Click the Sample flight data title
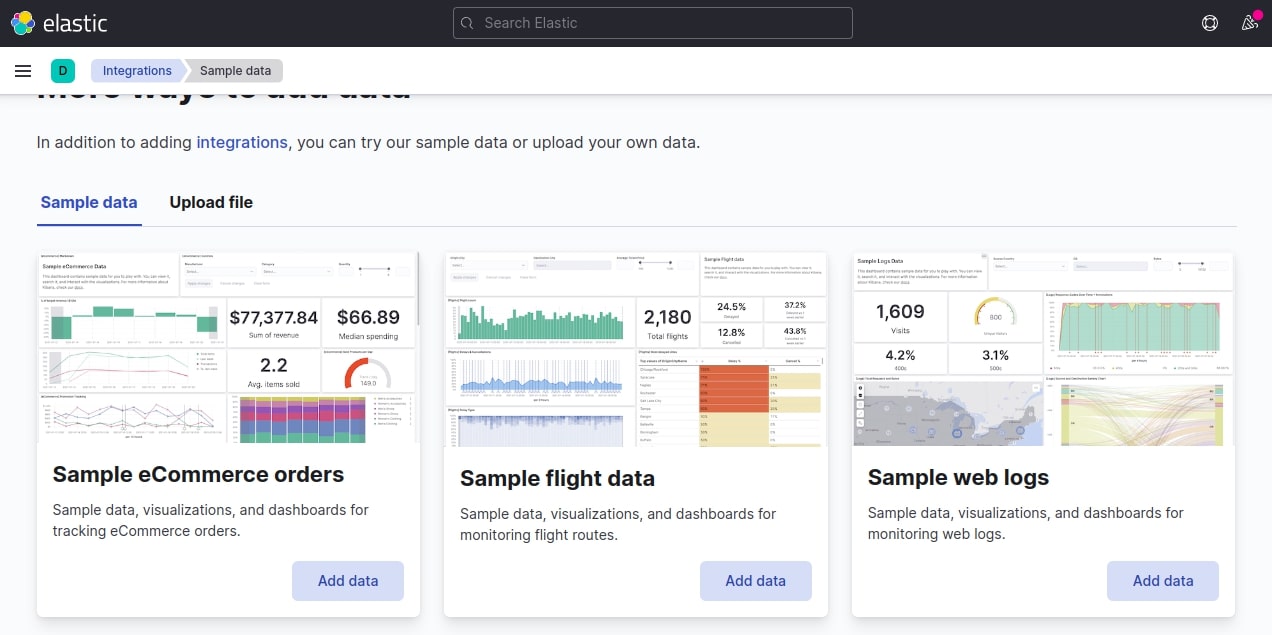1272x635 pixels. click(557, 478)
